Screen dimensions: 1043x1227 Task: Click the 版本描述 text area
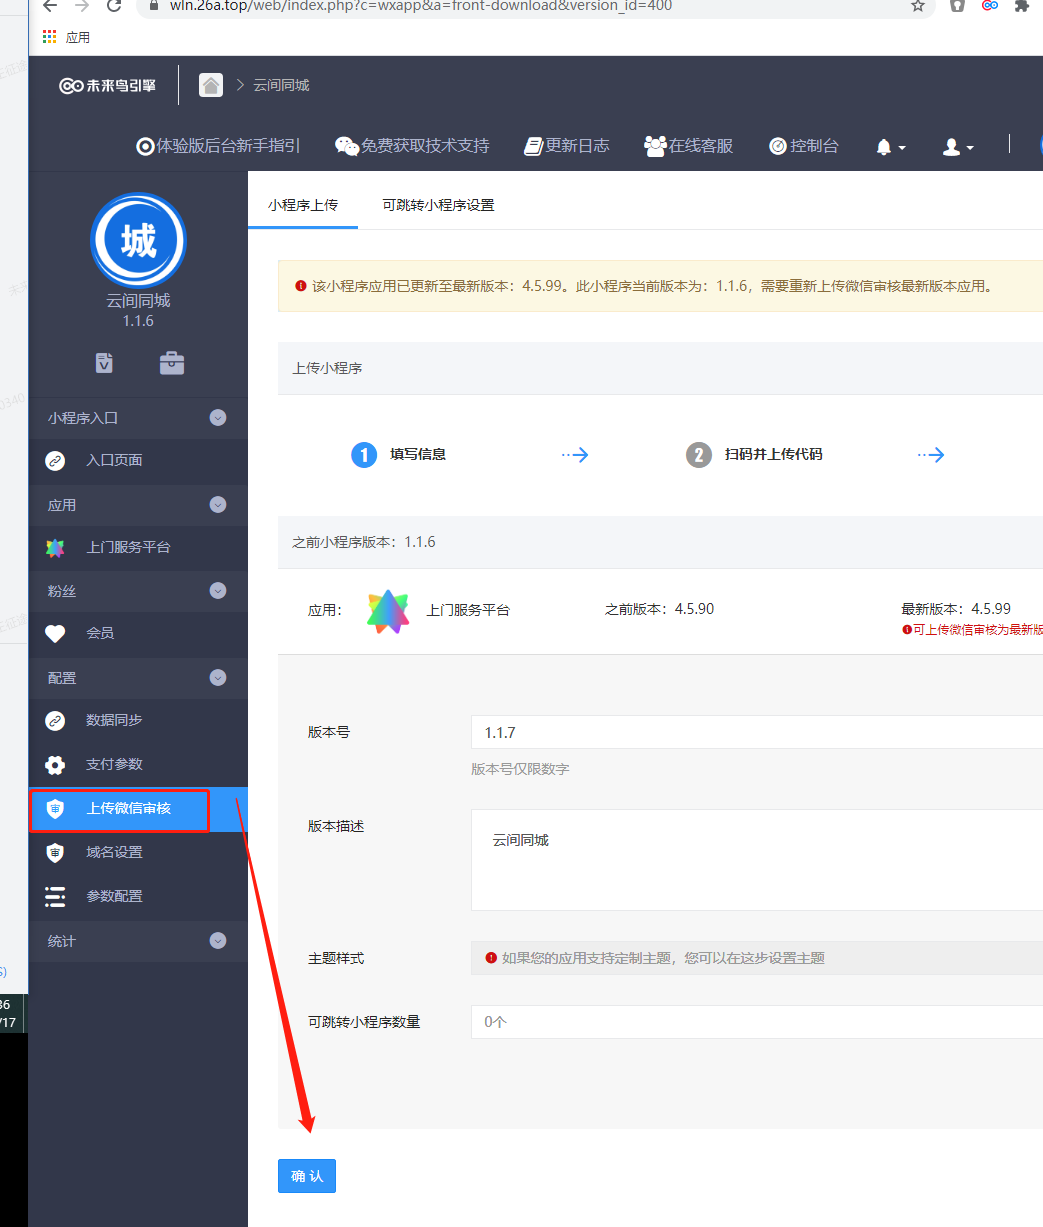(x=756, y=859)
